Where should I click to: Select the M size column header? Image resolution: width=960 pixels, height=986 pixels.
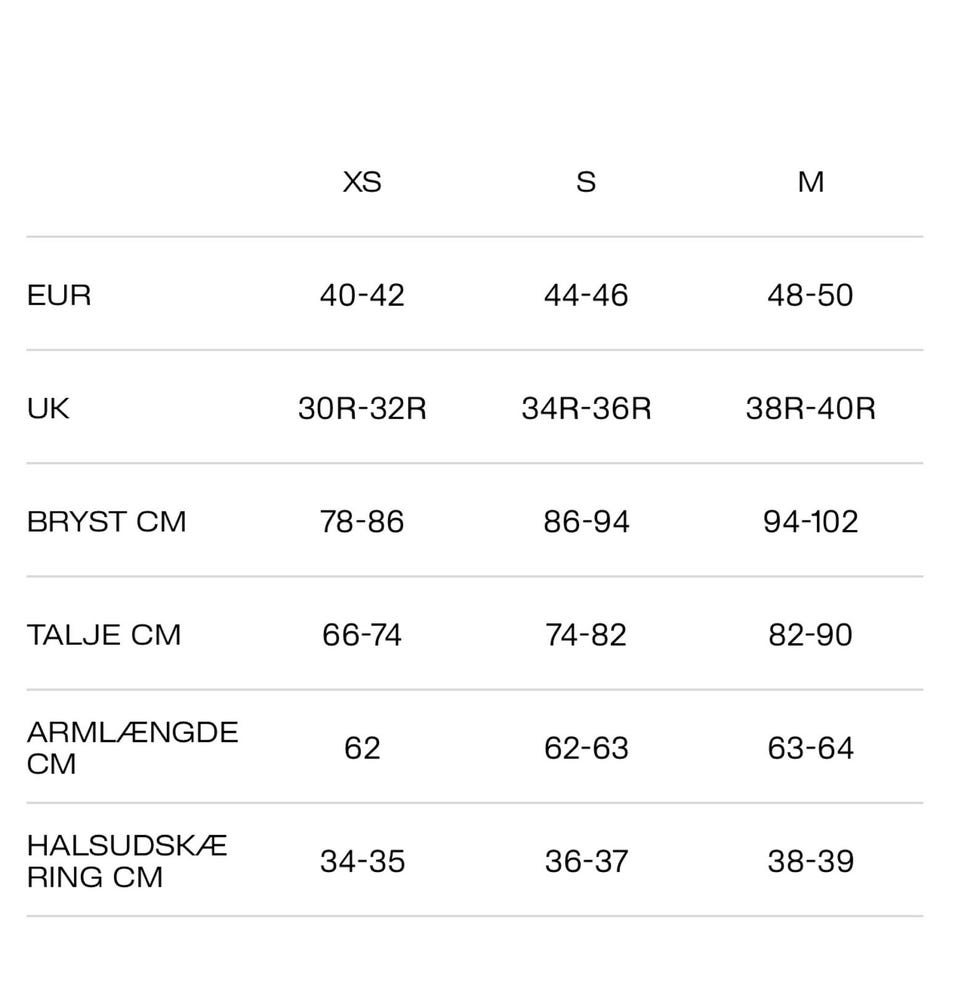click(x=810, y=182)
